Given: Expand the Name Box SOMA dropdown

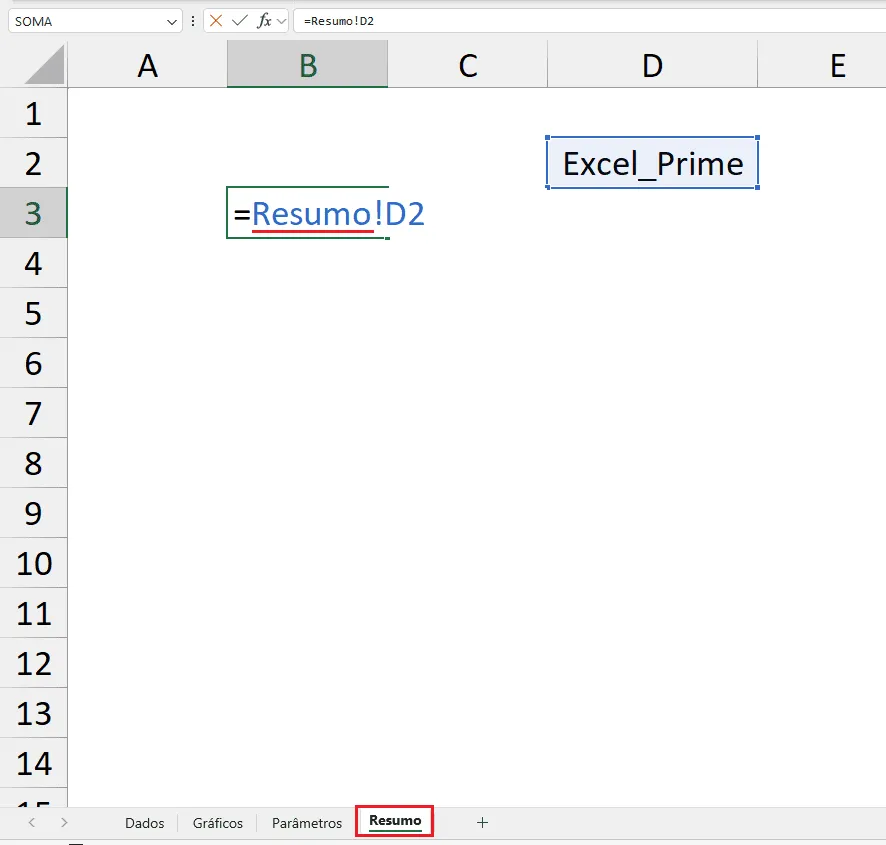Looking at the screenshot, I should coord(172,21).
